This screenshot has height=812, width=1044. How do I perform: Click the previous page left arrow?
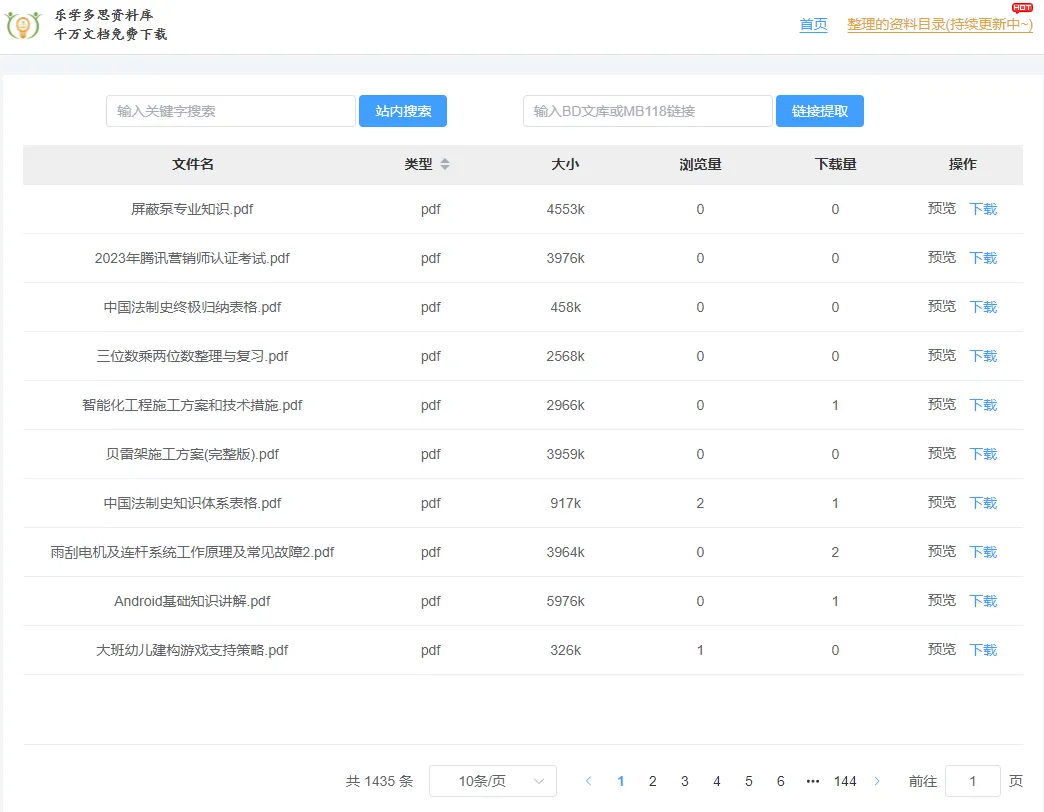[588, 781]
